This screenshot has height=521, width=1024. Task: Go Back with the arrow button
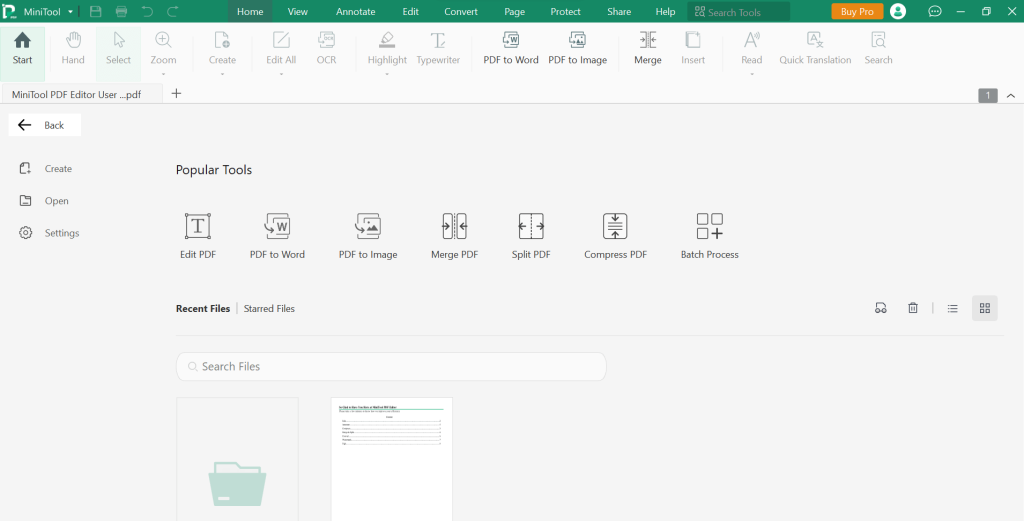(x=44, y=125)
